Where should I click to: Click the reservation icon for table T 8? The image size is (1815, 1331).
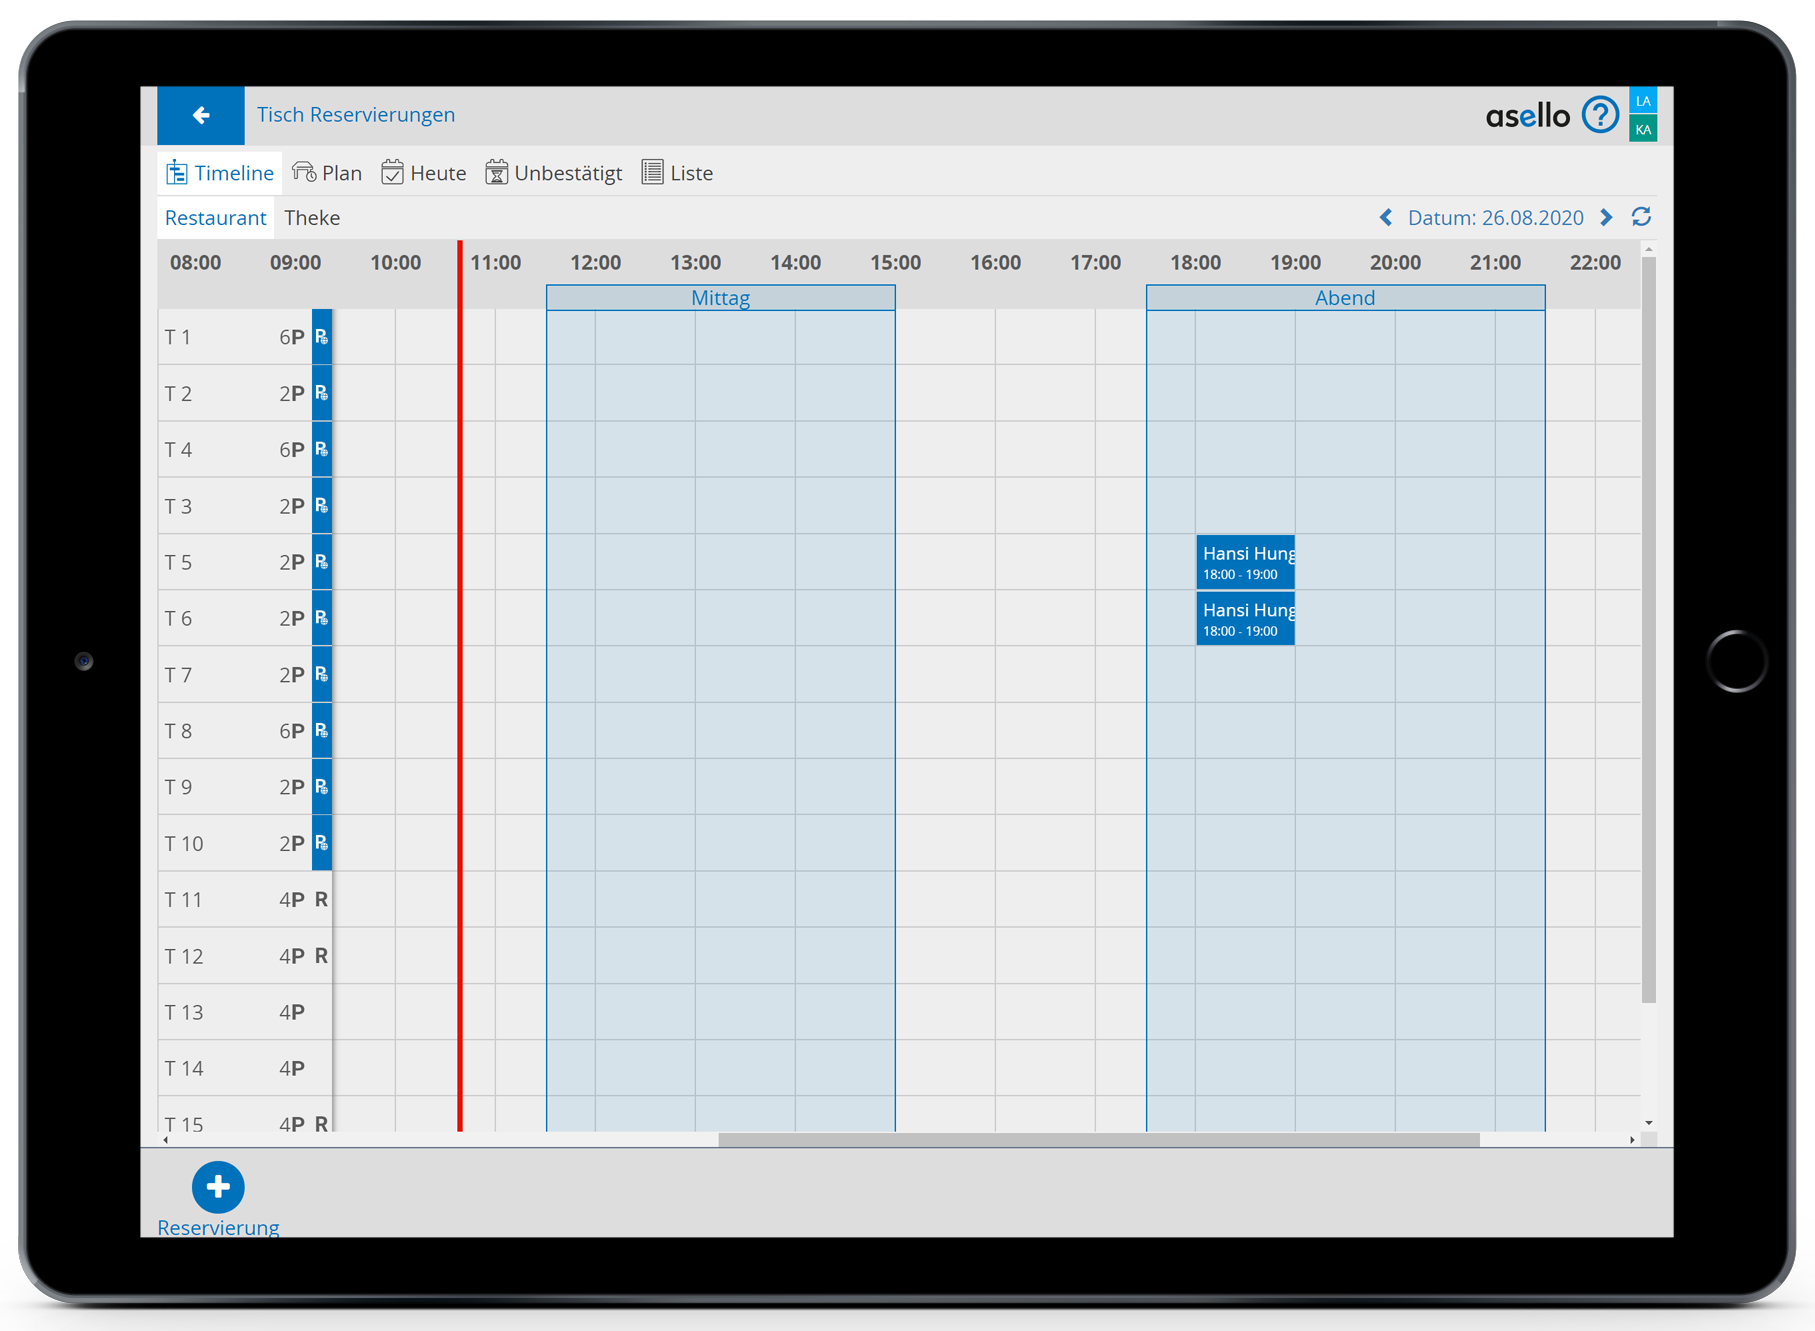tap(322, 731)
